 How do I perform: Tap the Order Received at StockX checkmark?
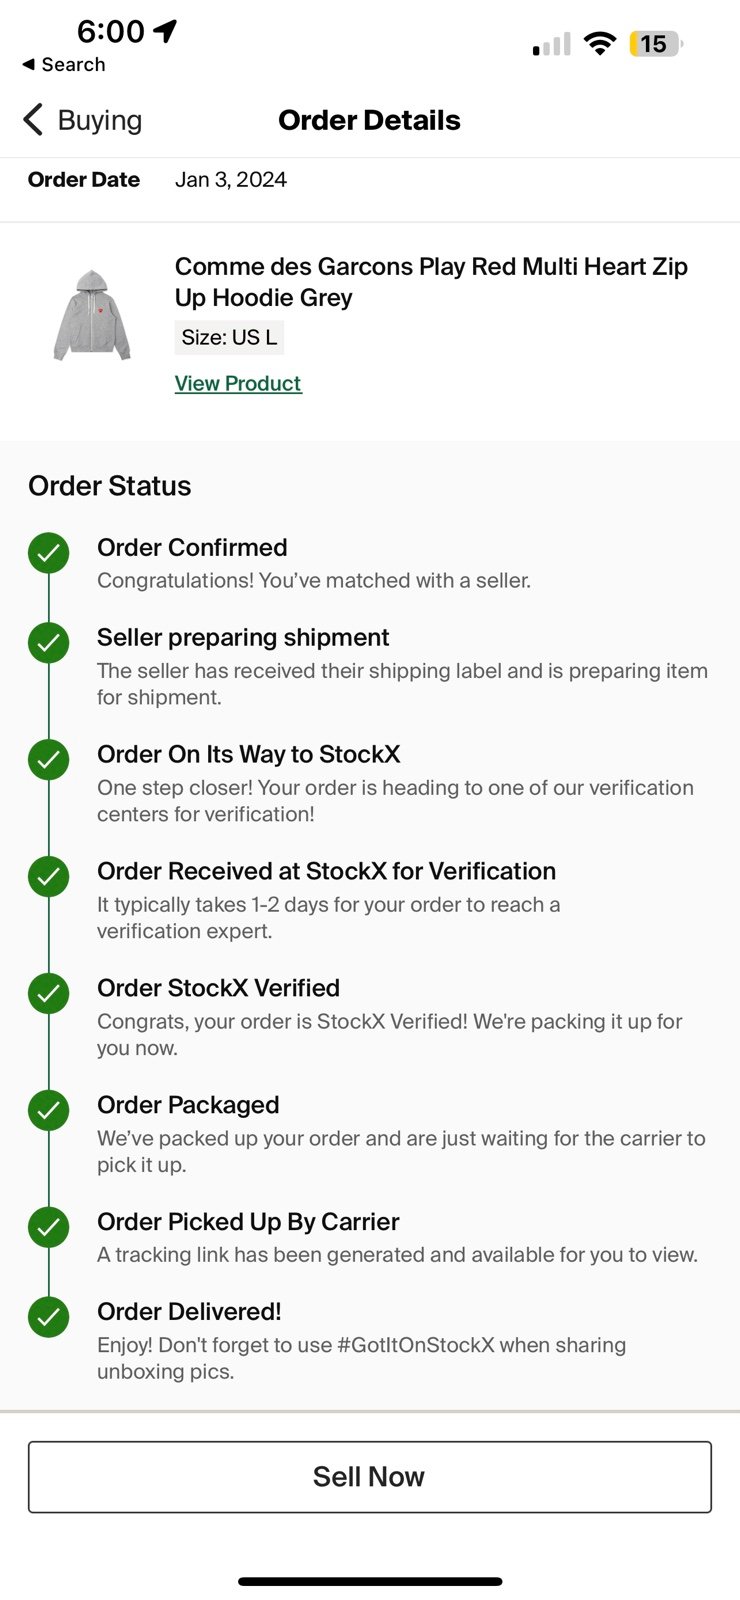coord(48,876)
